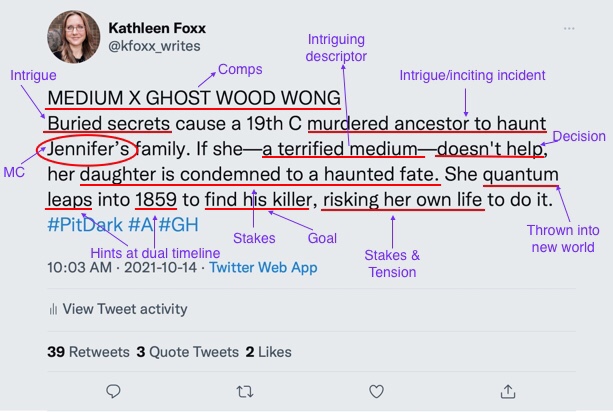
Task: Click the 10:03 AM timestamp
Action: point(80,268)
